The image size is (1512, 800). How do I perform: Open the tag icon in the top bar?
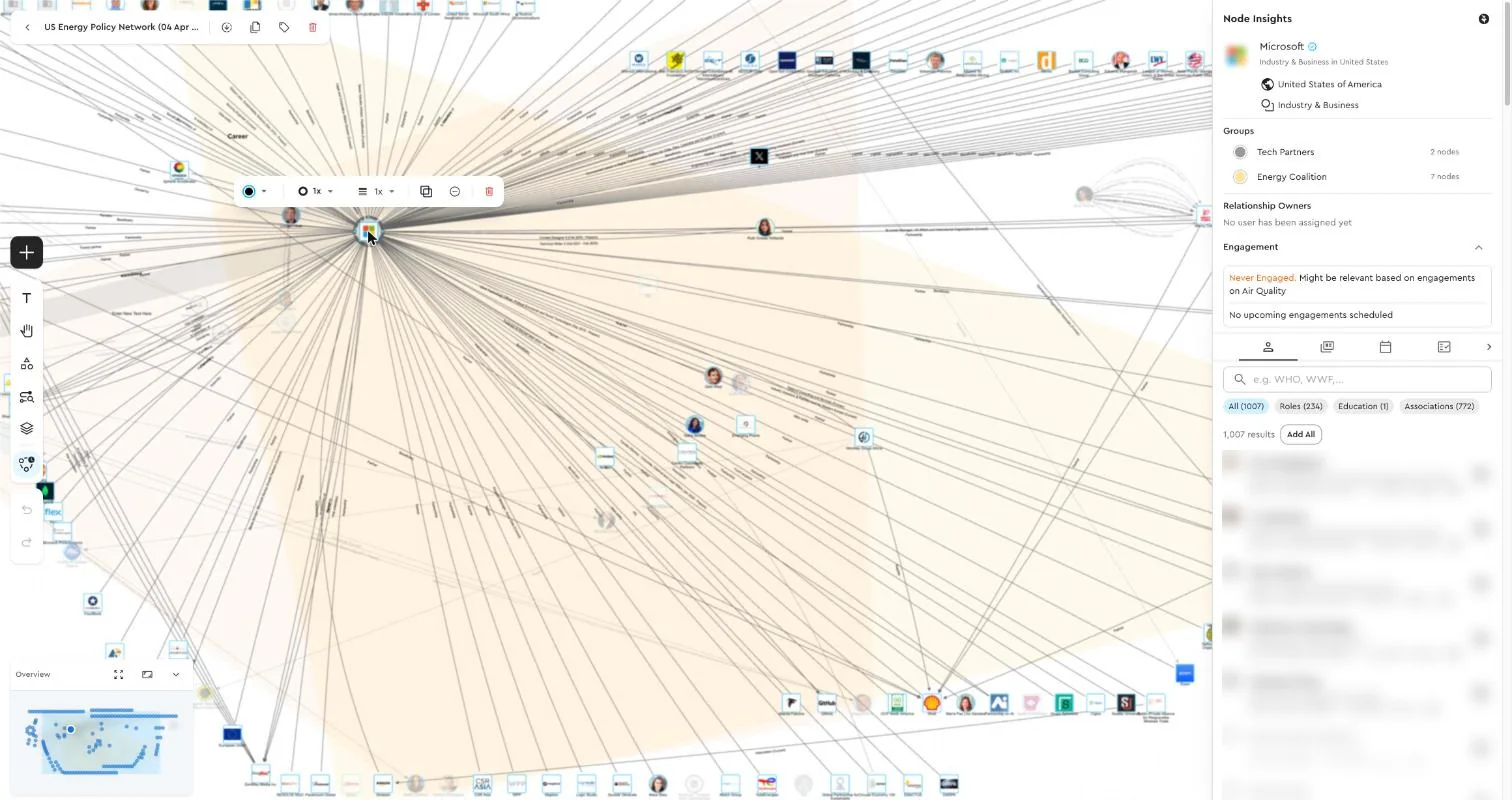(284, 27)
